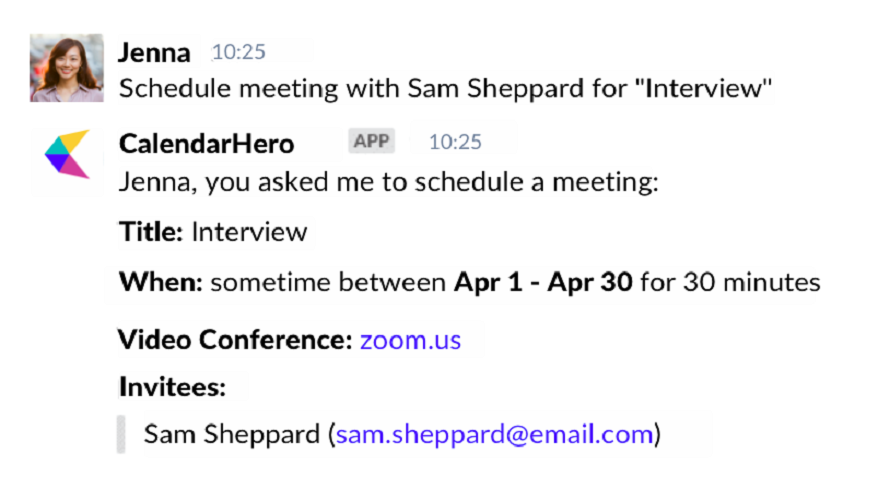Click the 10:25 timestamp on CalendarHero's message
The height and width of the screenshot is (500, 890).
click(x=455, y=142)
